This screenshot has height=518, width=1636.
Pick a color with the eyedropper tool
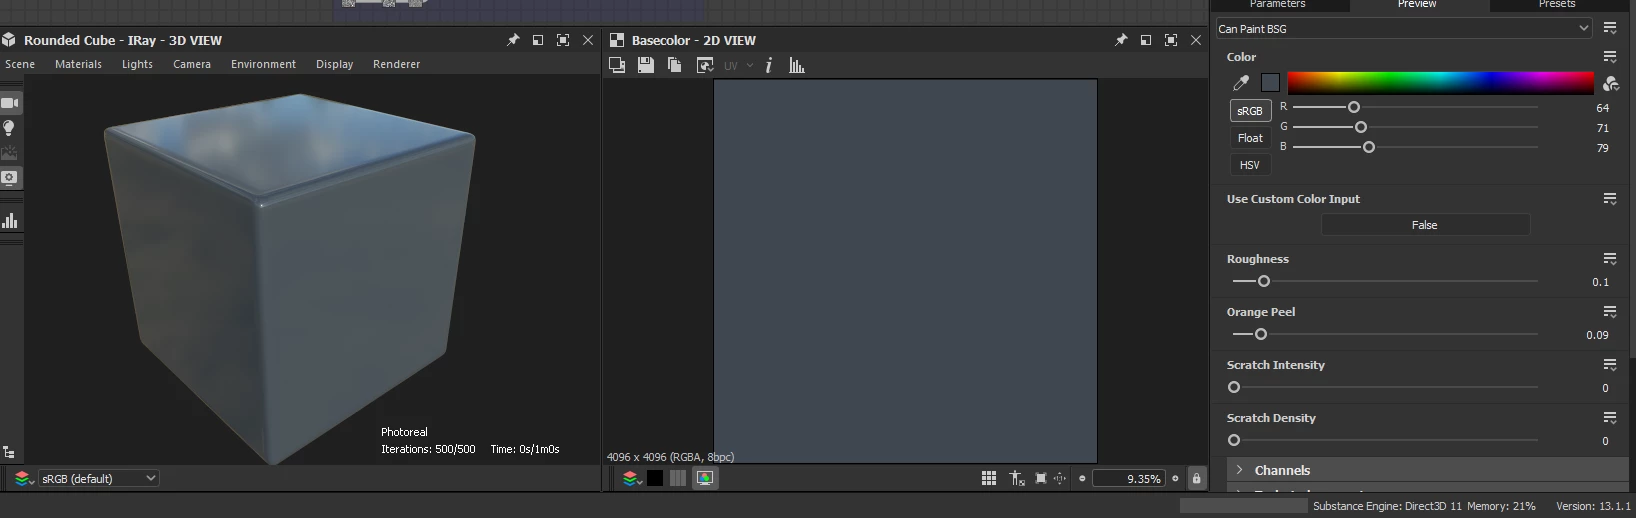1241,82
